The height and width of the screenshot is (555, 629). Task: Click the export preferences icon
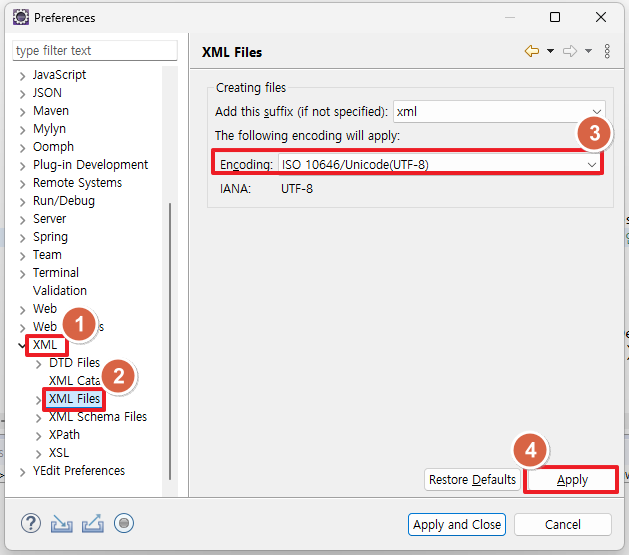[93, 523]
